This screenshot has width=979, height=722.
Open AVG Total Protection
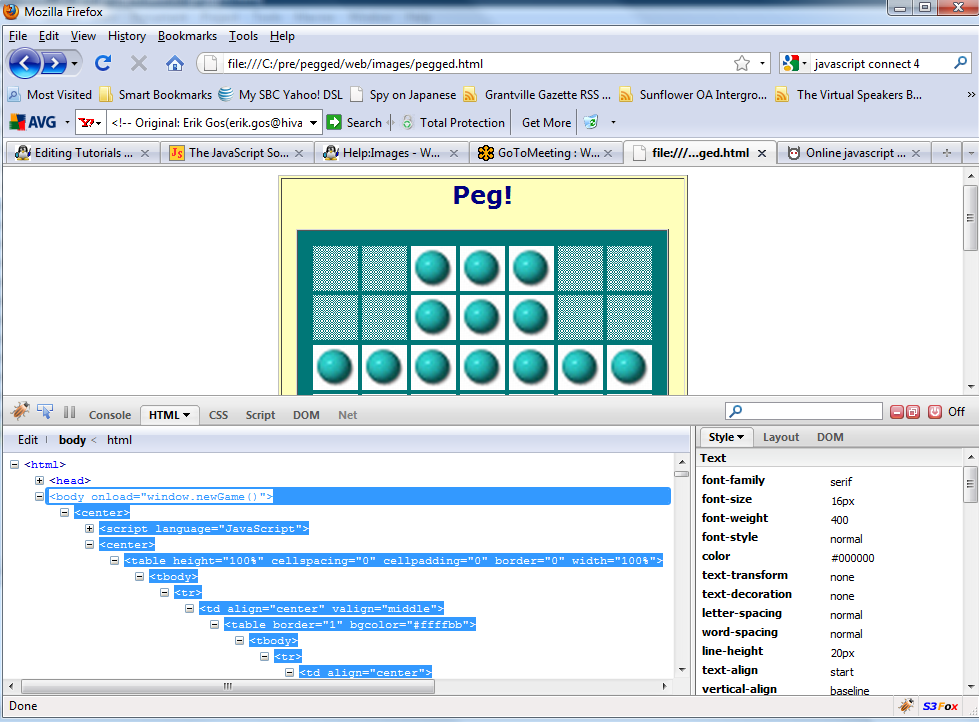pos(453,122)
